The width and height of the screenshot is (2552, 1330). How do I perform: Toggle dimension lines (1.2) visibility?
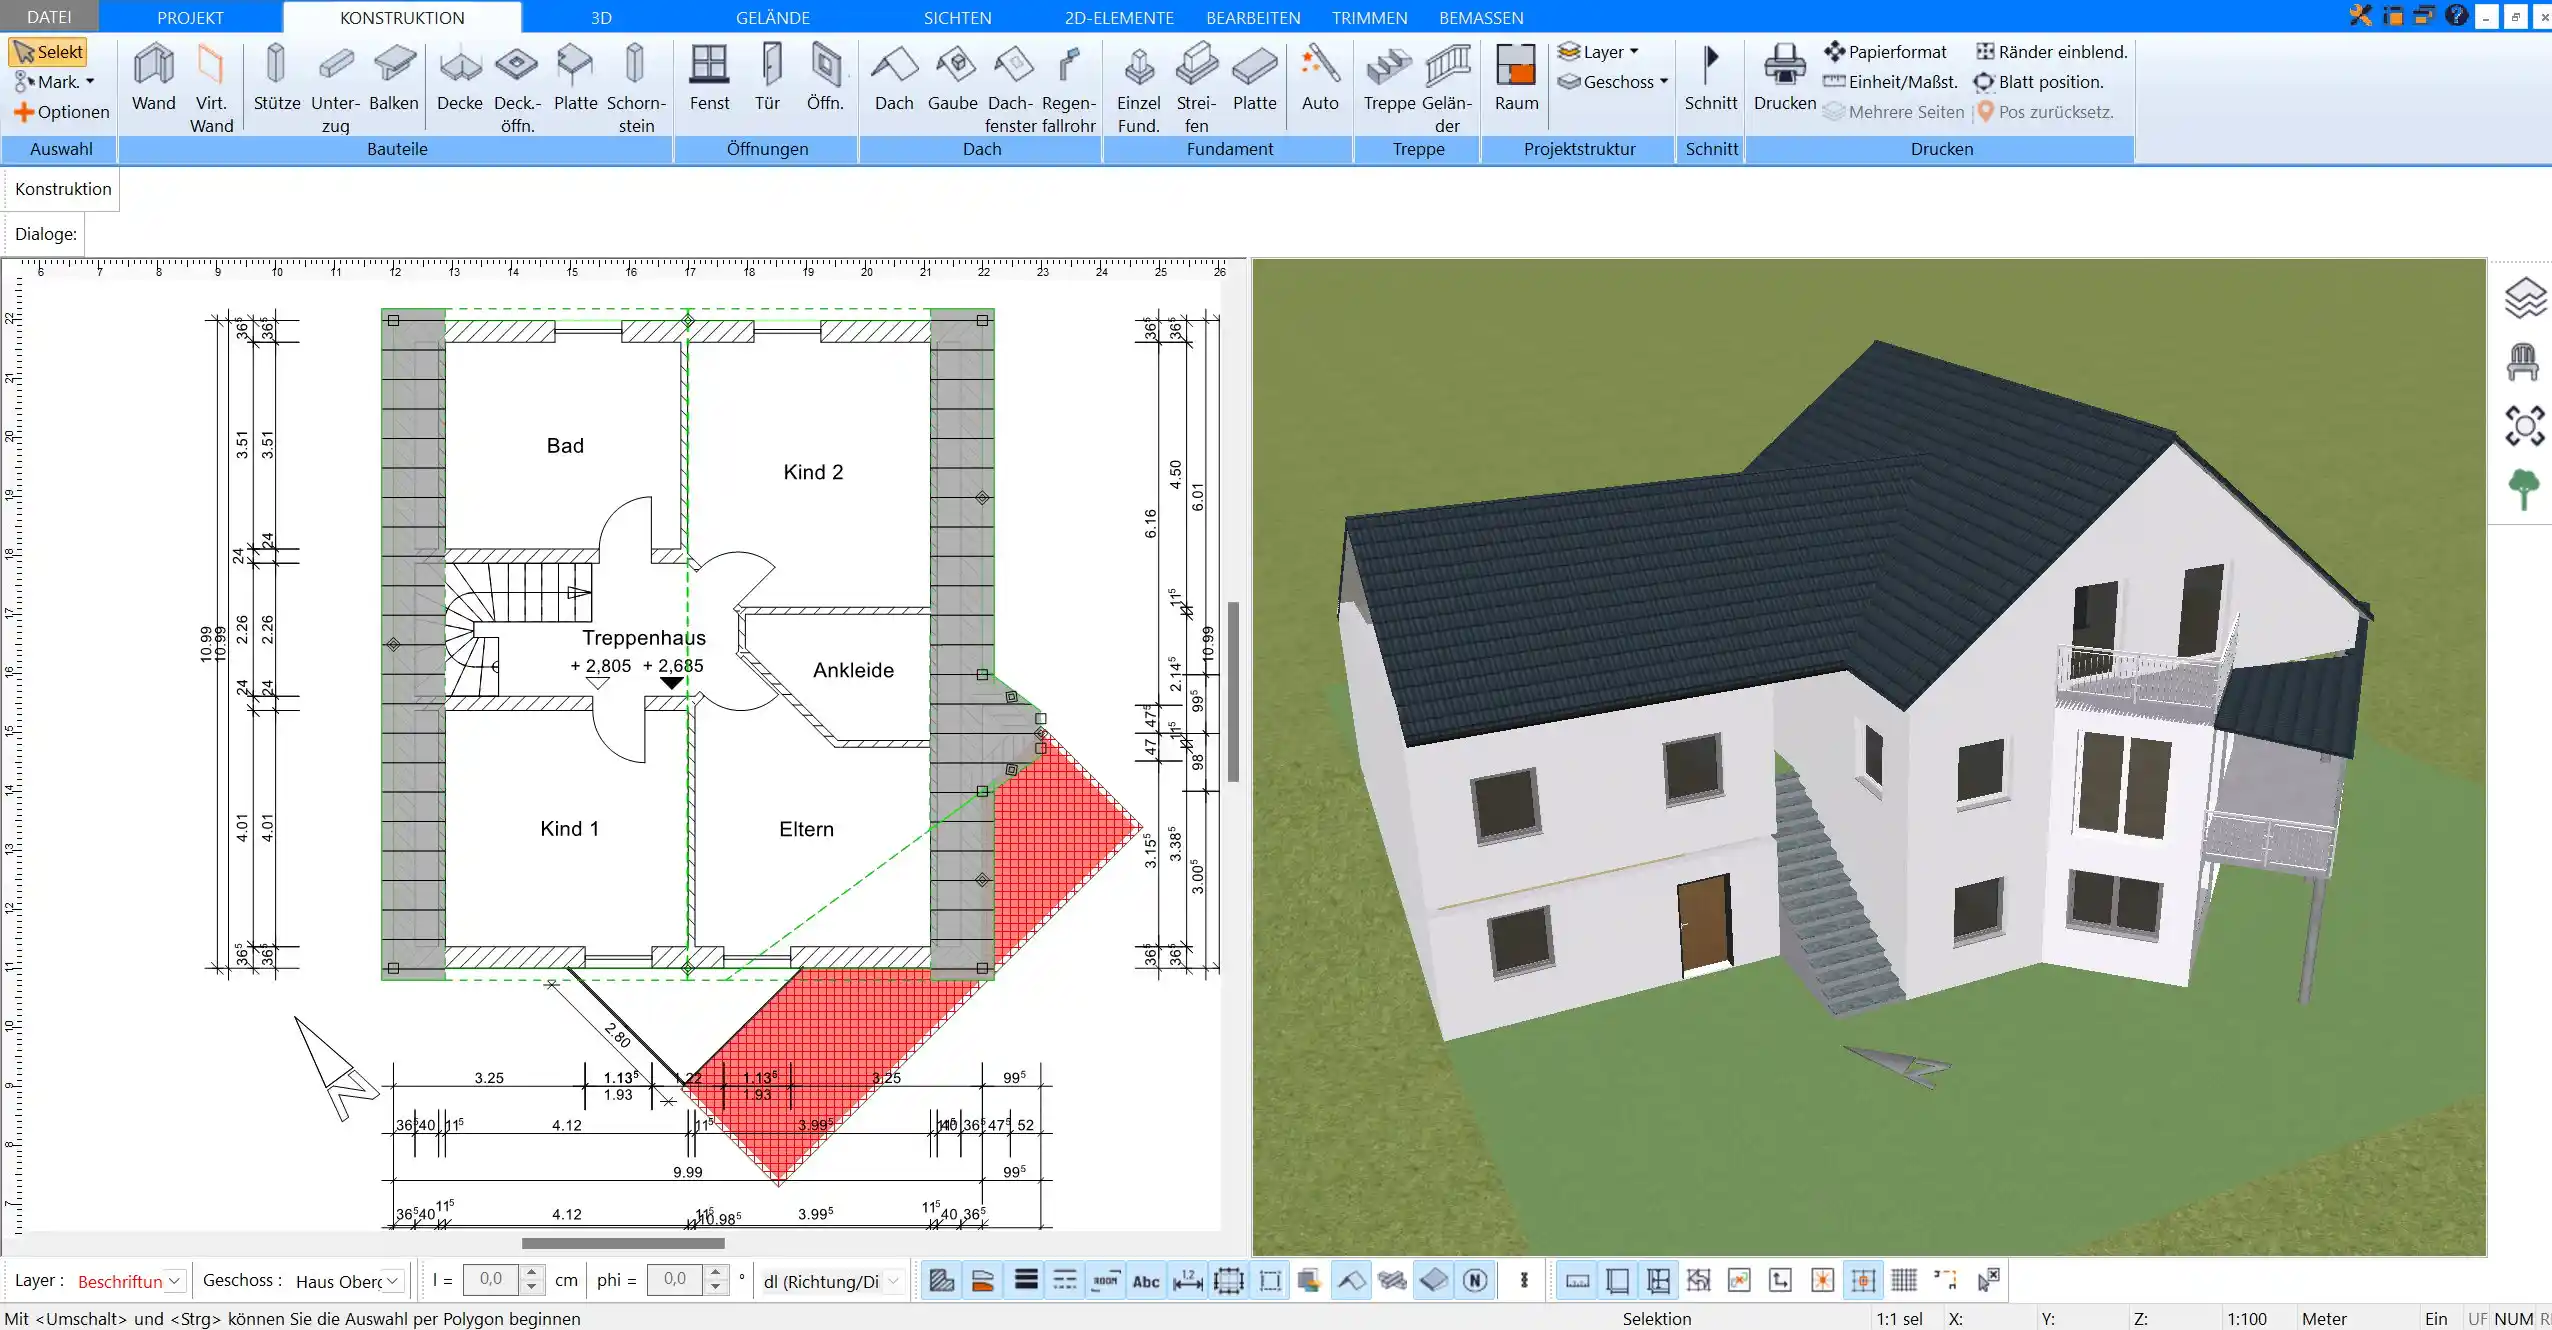(1188, 1280)
